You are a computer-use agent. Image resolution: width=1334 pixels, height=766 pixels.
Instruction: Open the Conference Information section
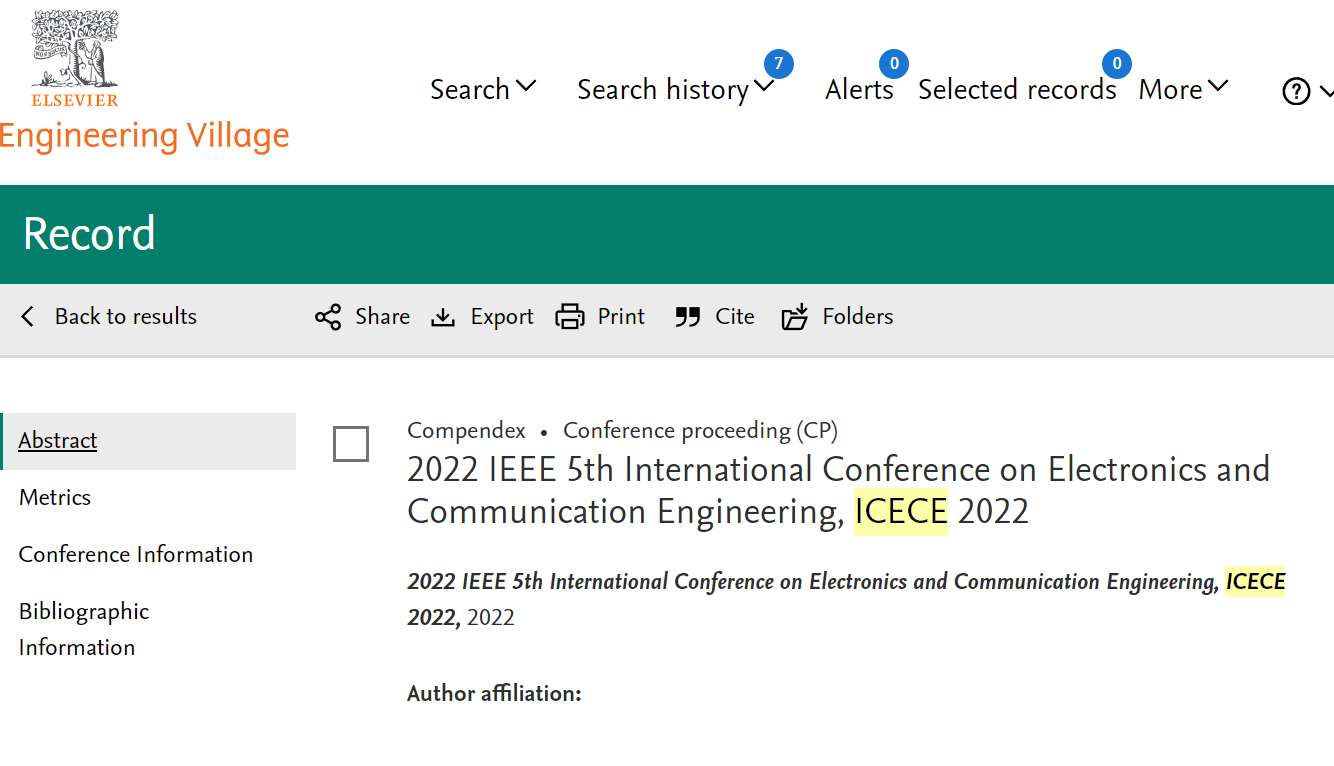tap(136, 555)
